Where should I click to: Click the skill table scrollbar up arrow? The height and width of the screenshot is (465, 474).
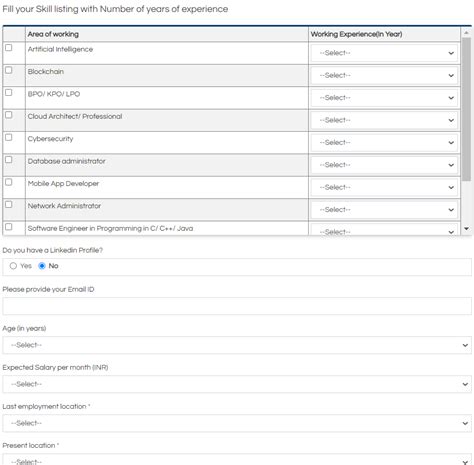466,33
